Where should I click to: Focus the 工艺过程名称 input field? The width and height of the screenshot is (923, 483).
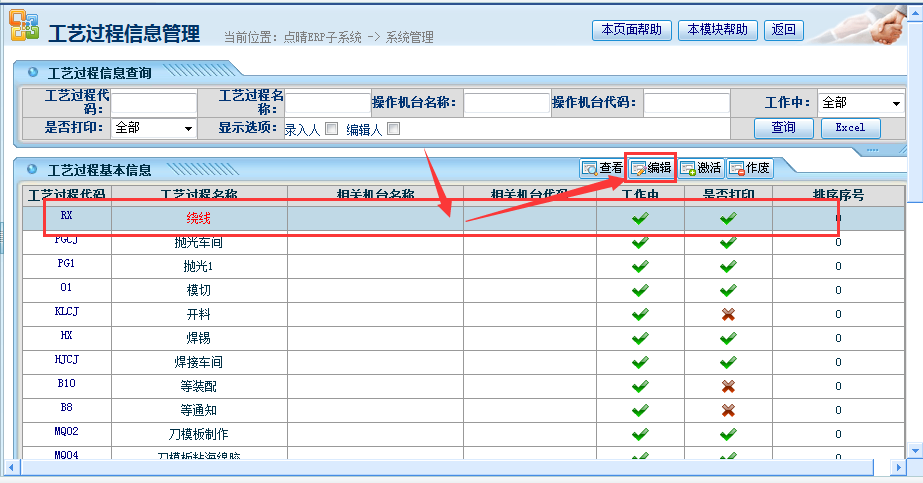[x=328, y=103]
